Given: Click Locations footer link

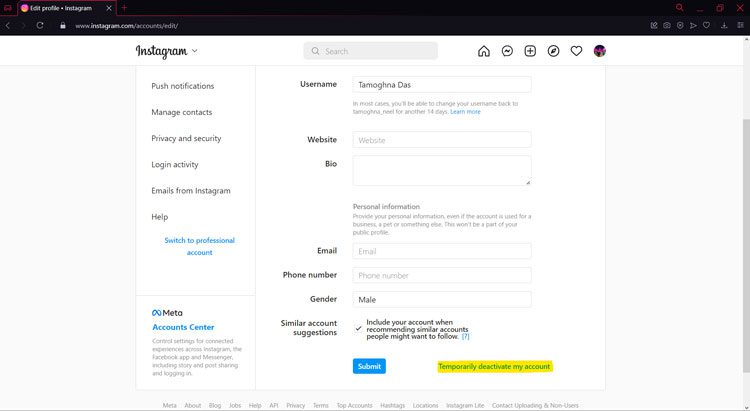Looking at the screenshot, I should point(425,405).
